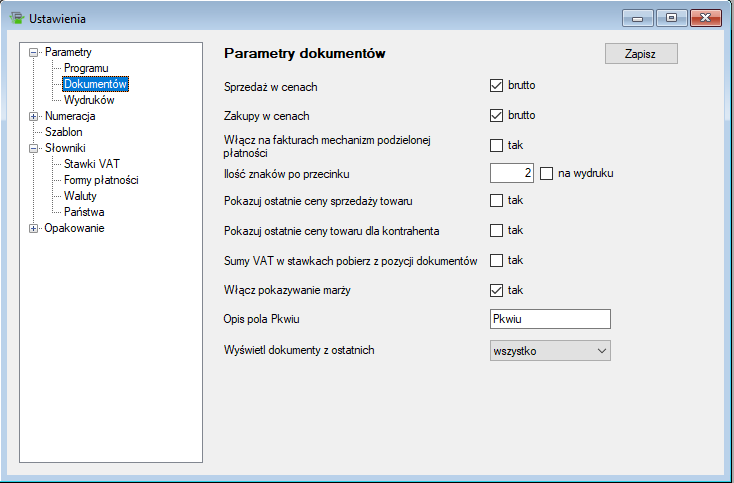
Task: Collapse the Parametry tree node
Action: (x=35, y=52)
